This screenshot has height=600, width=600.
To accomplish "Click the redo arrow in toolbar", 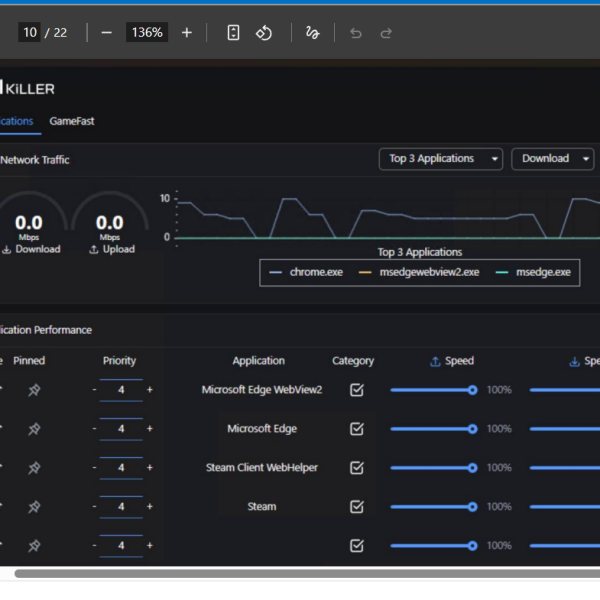I will click(x=386, y=33).
